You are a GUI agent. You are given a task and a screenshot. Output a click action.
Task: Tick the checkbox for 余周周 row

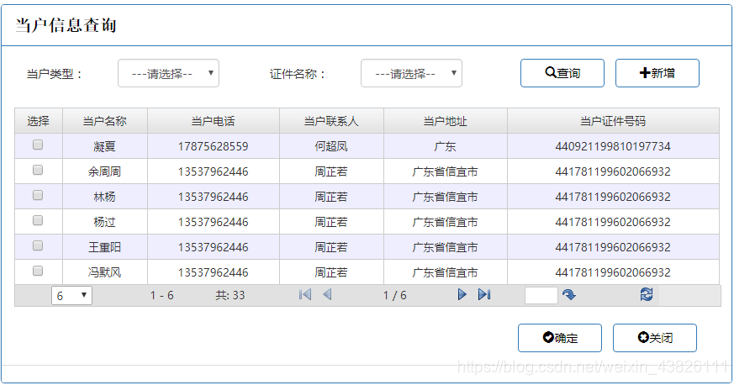tap(38, 170)
